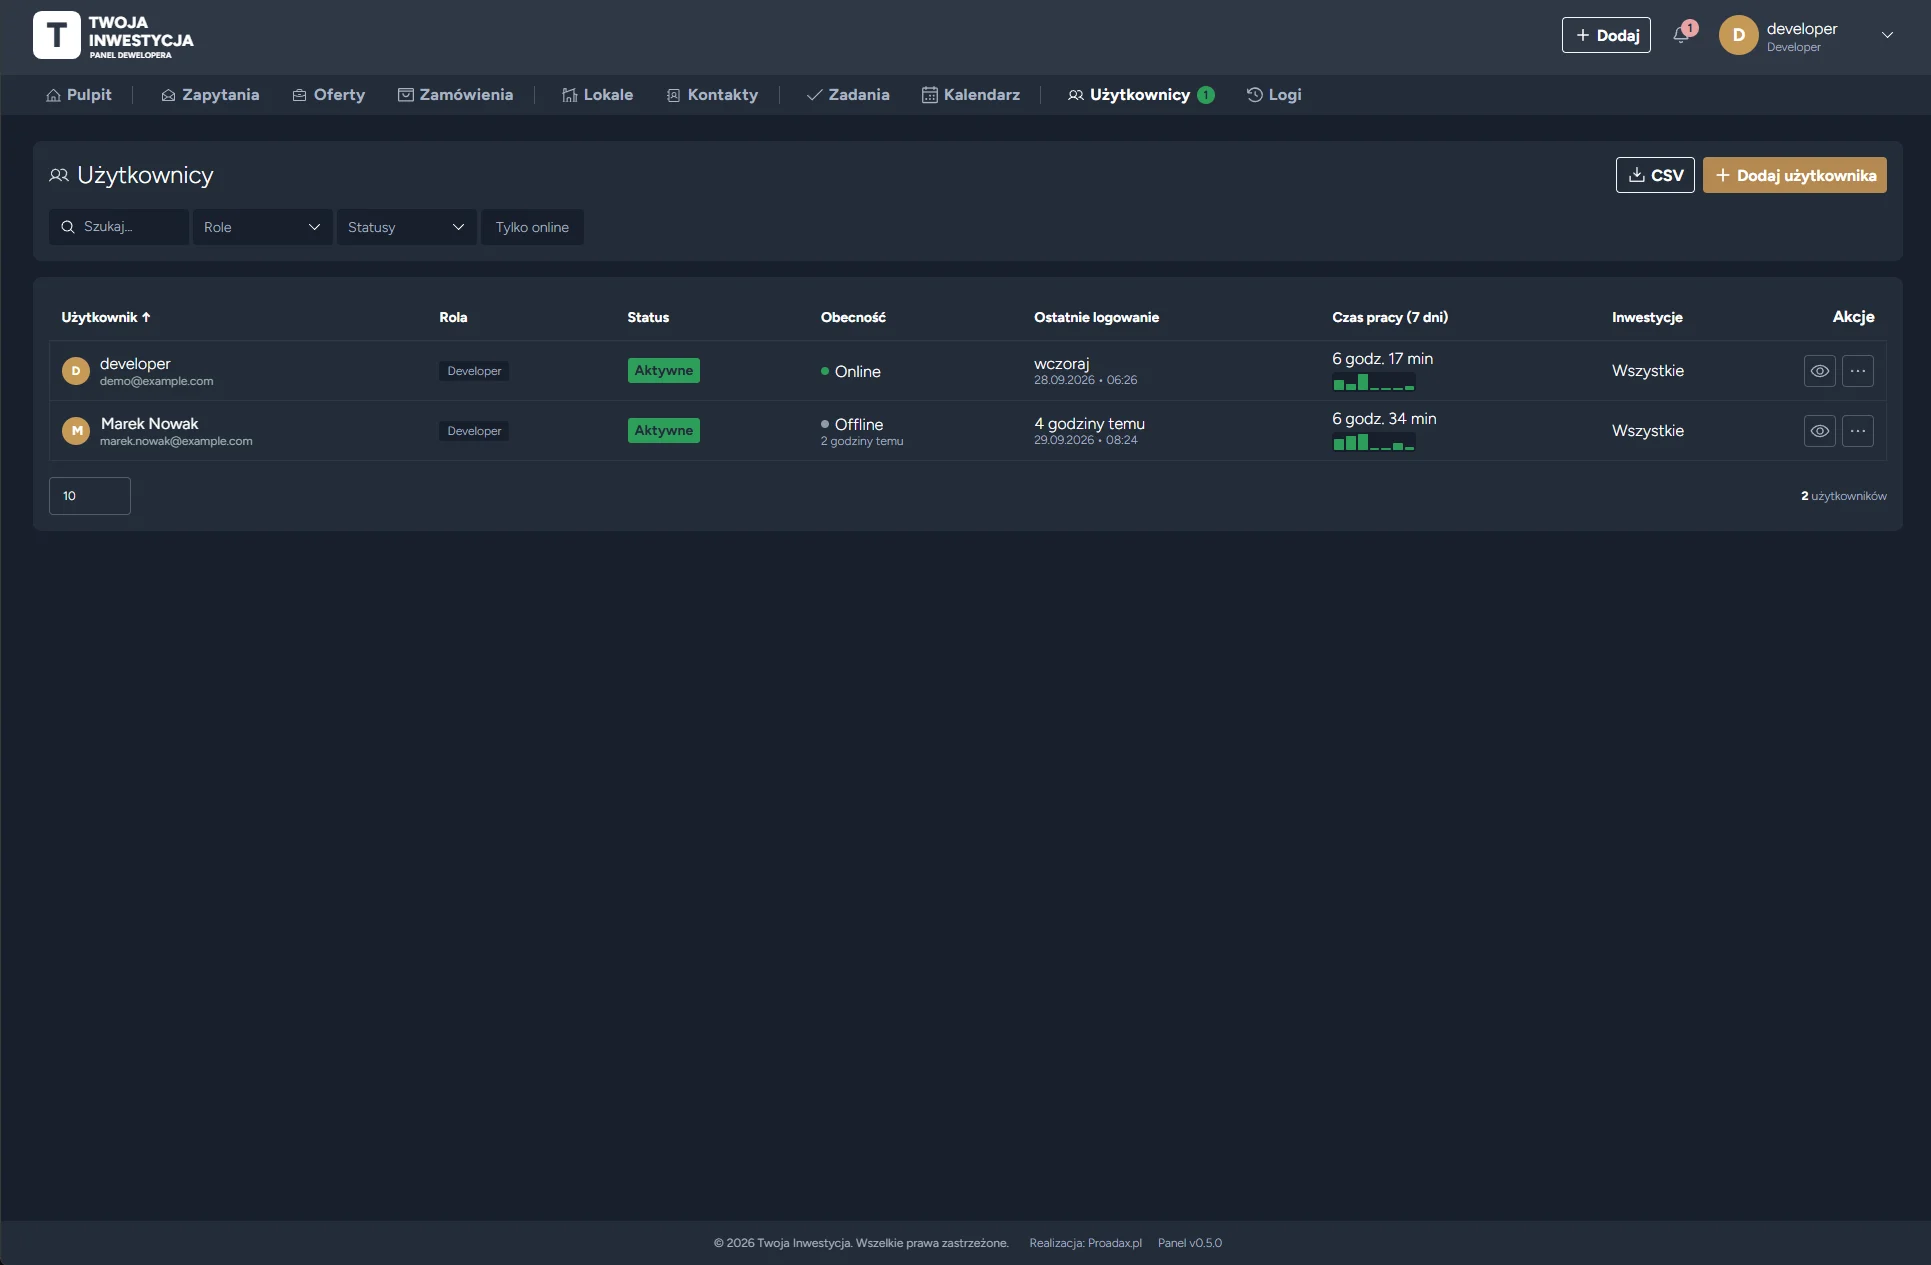
Task: Expand the developer account menu chevron
Action: coord(1887,35)
